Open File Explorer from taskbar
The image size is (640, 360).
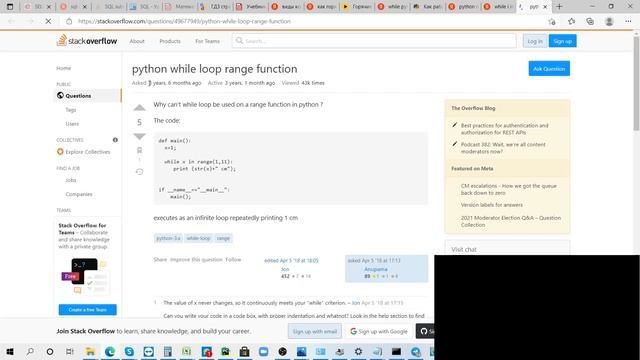[90, 351]
